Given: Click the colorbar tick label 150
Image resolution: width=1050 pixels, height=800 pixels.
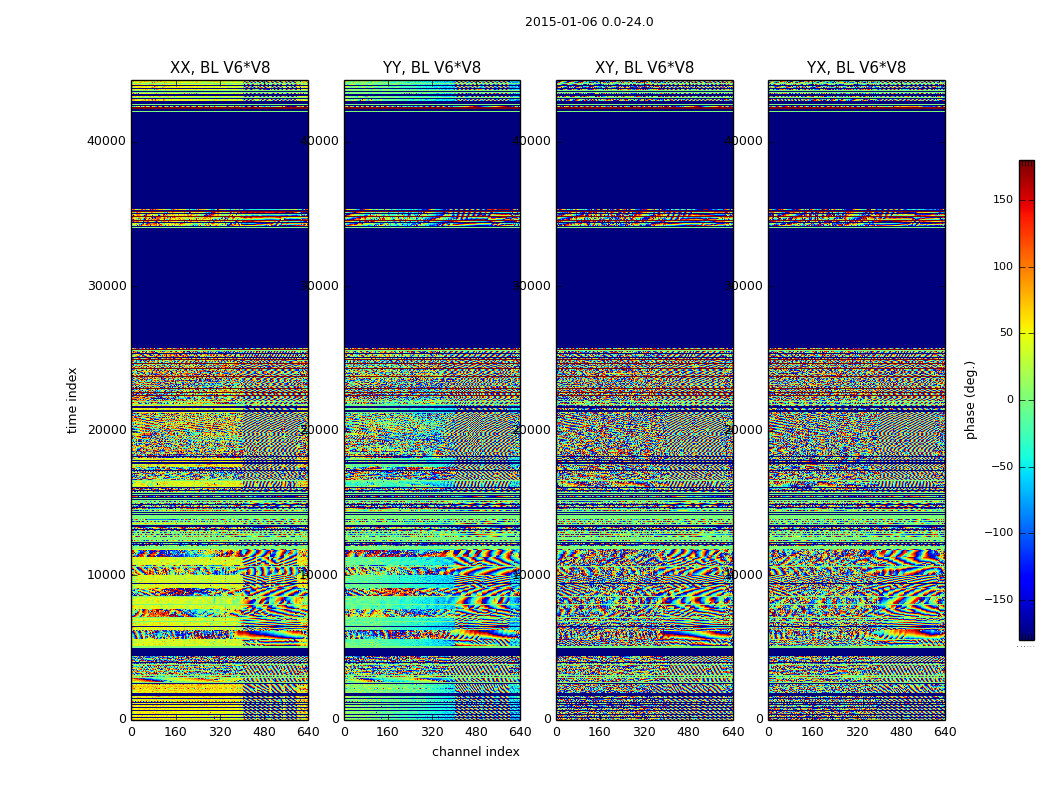Looking at the screenshot, I should pos(1002,199).
